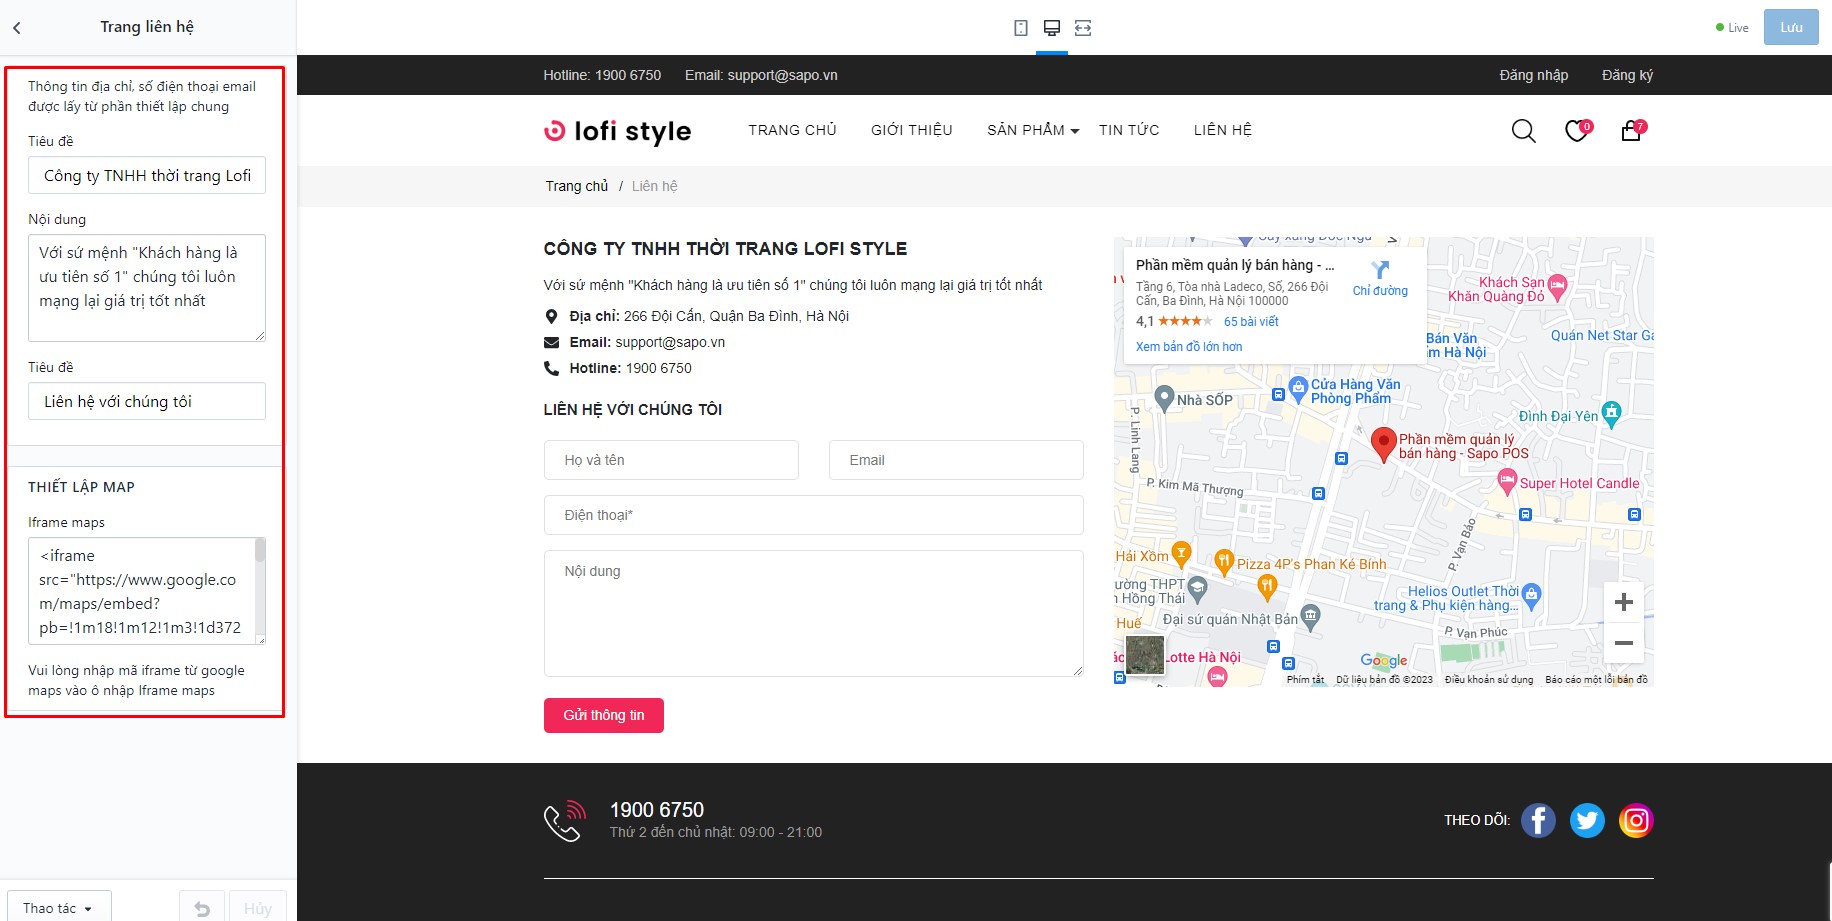Open Chỉ đường directions link on map
The width and height of the screenshot is (1832, 921).
[1380, 278]
